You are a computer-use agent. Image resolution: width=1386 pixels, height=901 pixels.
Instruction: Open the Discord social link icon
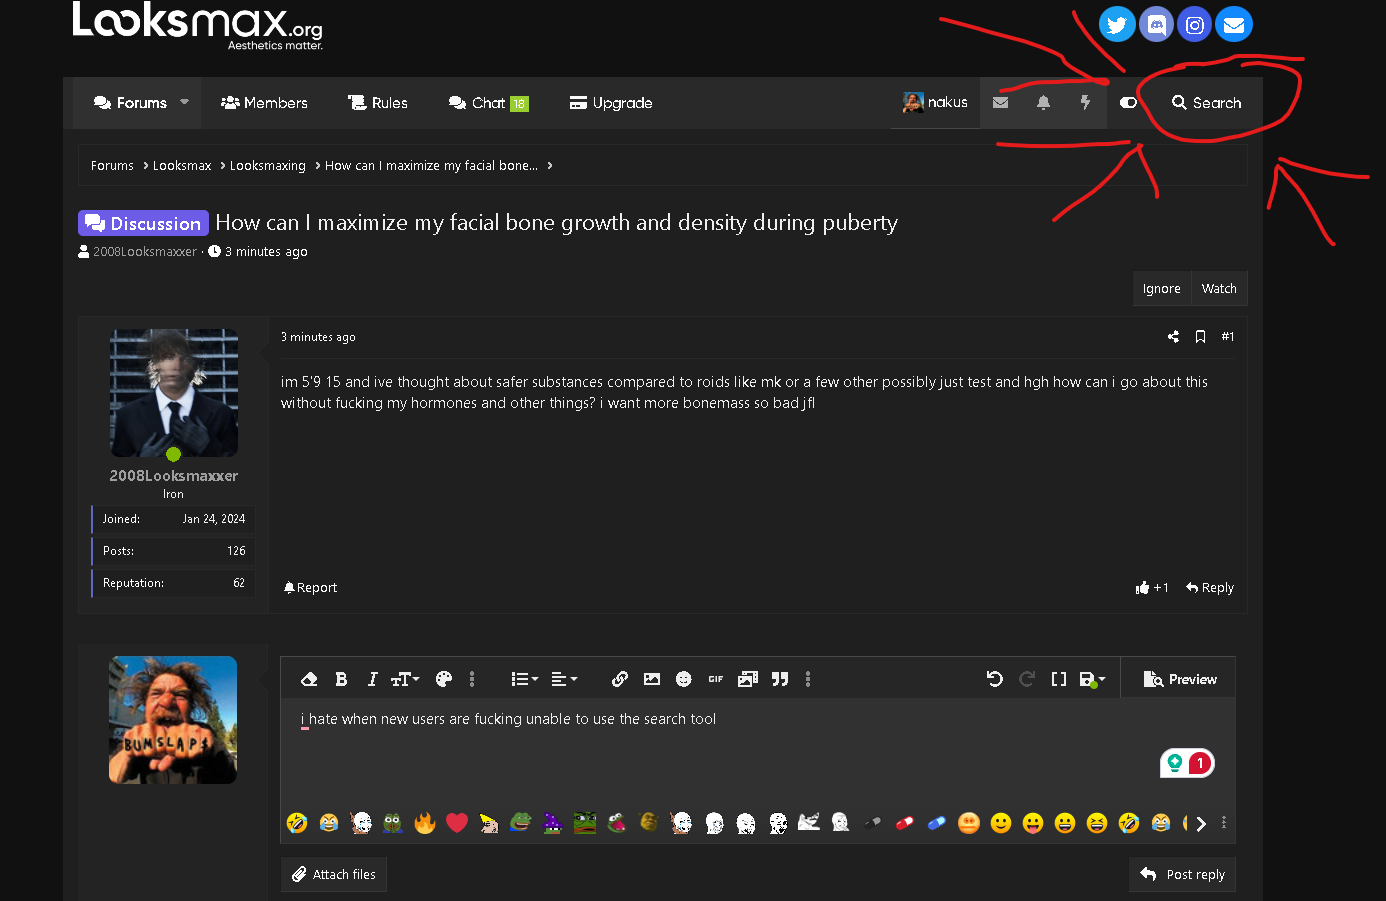[1156, 25]
